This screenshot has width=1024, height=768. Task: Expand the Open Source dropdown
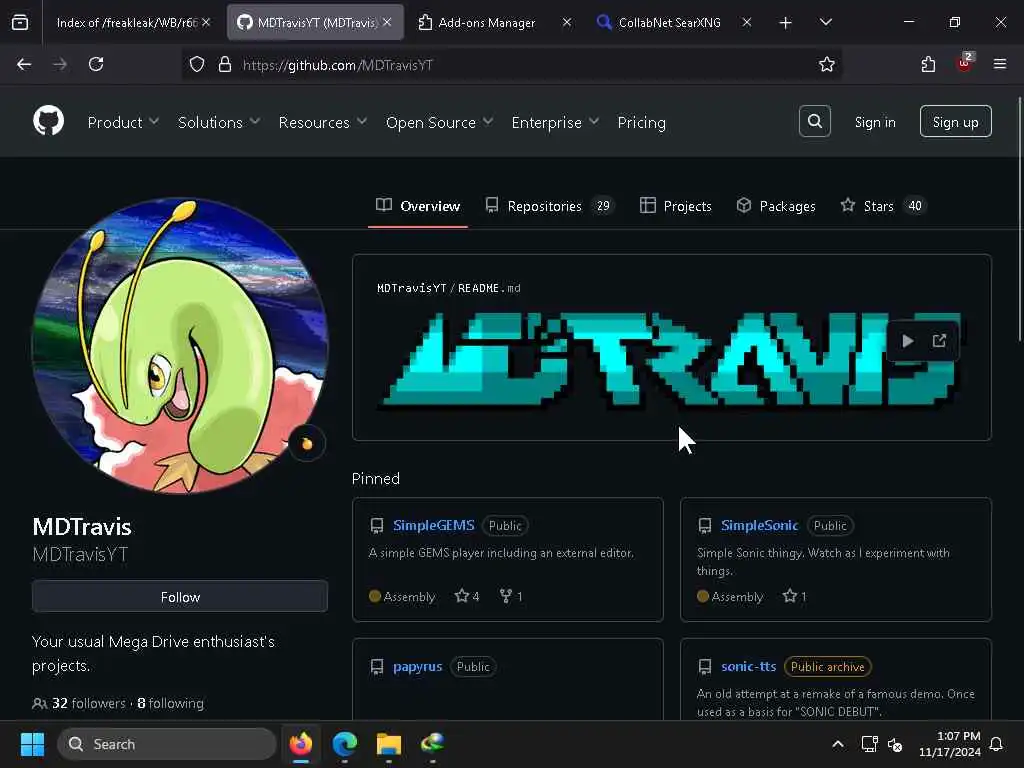[439, 122]
